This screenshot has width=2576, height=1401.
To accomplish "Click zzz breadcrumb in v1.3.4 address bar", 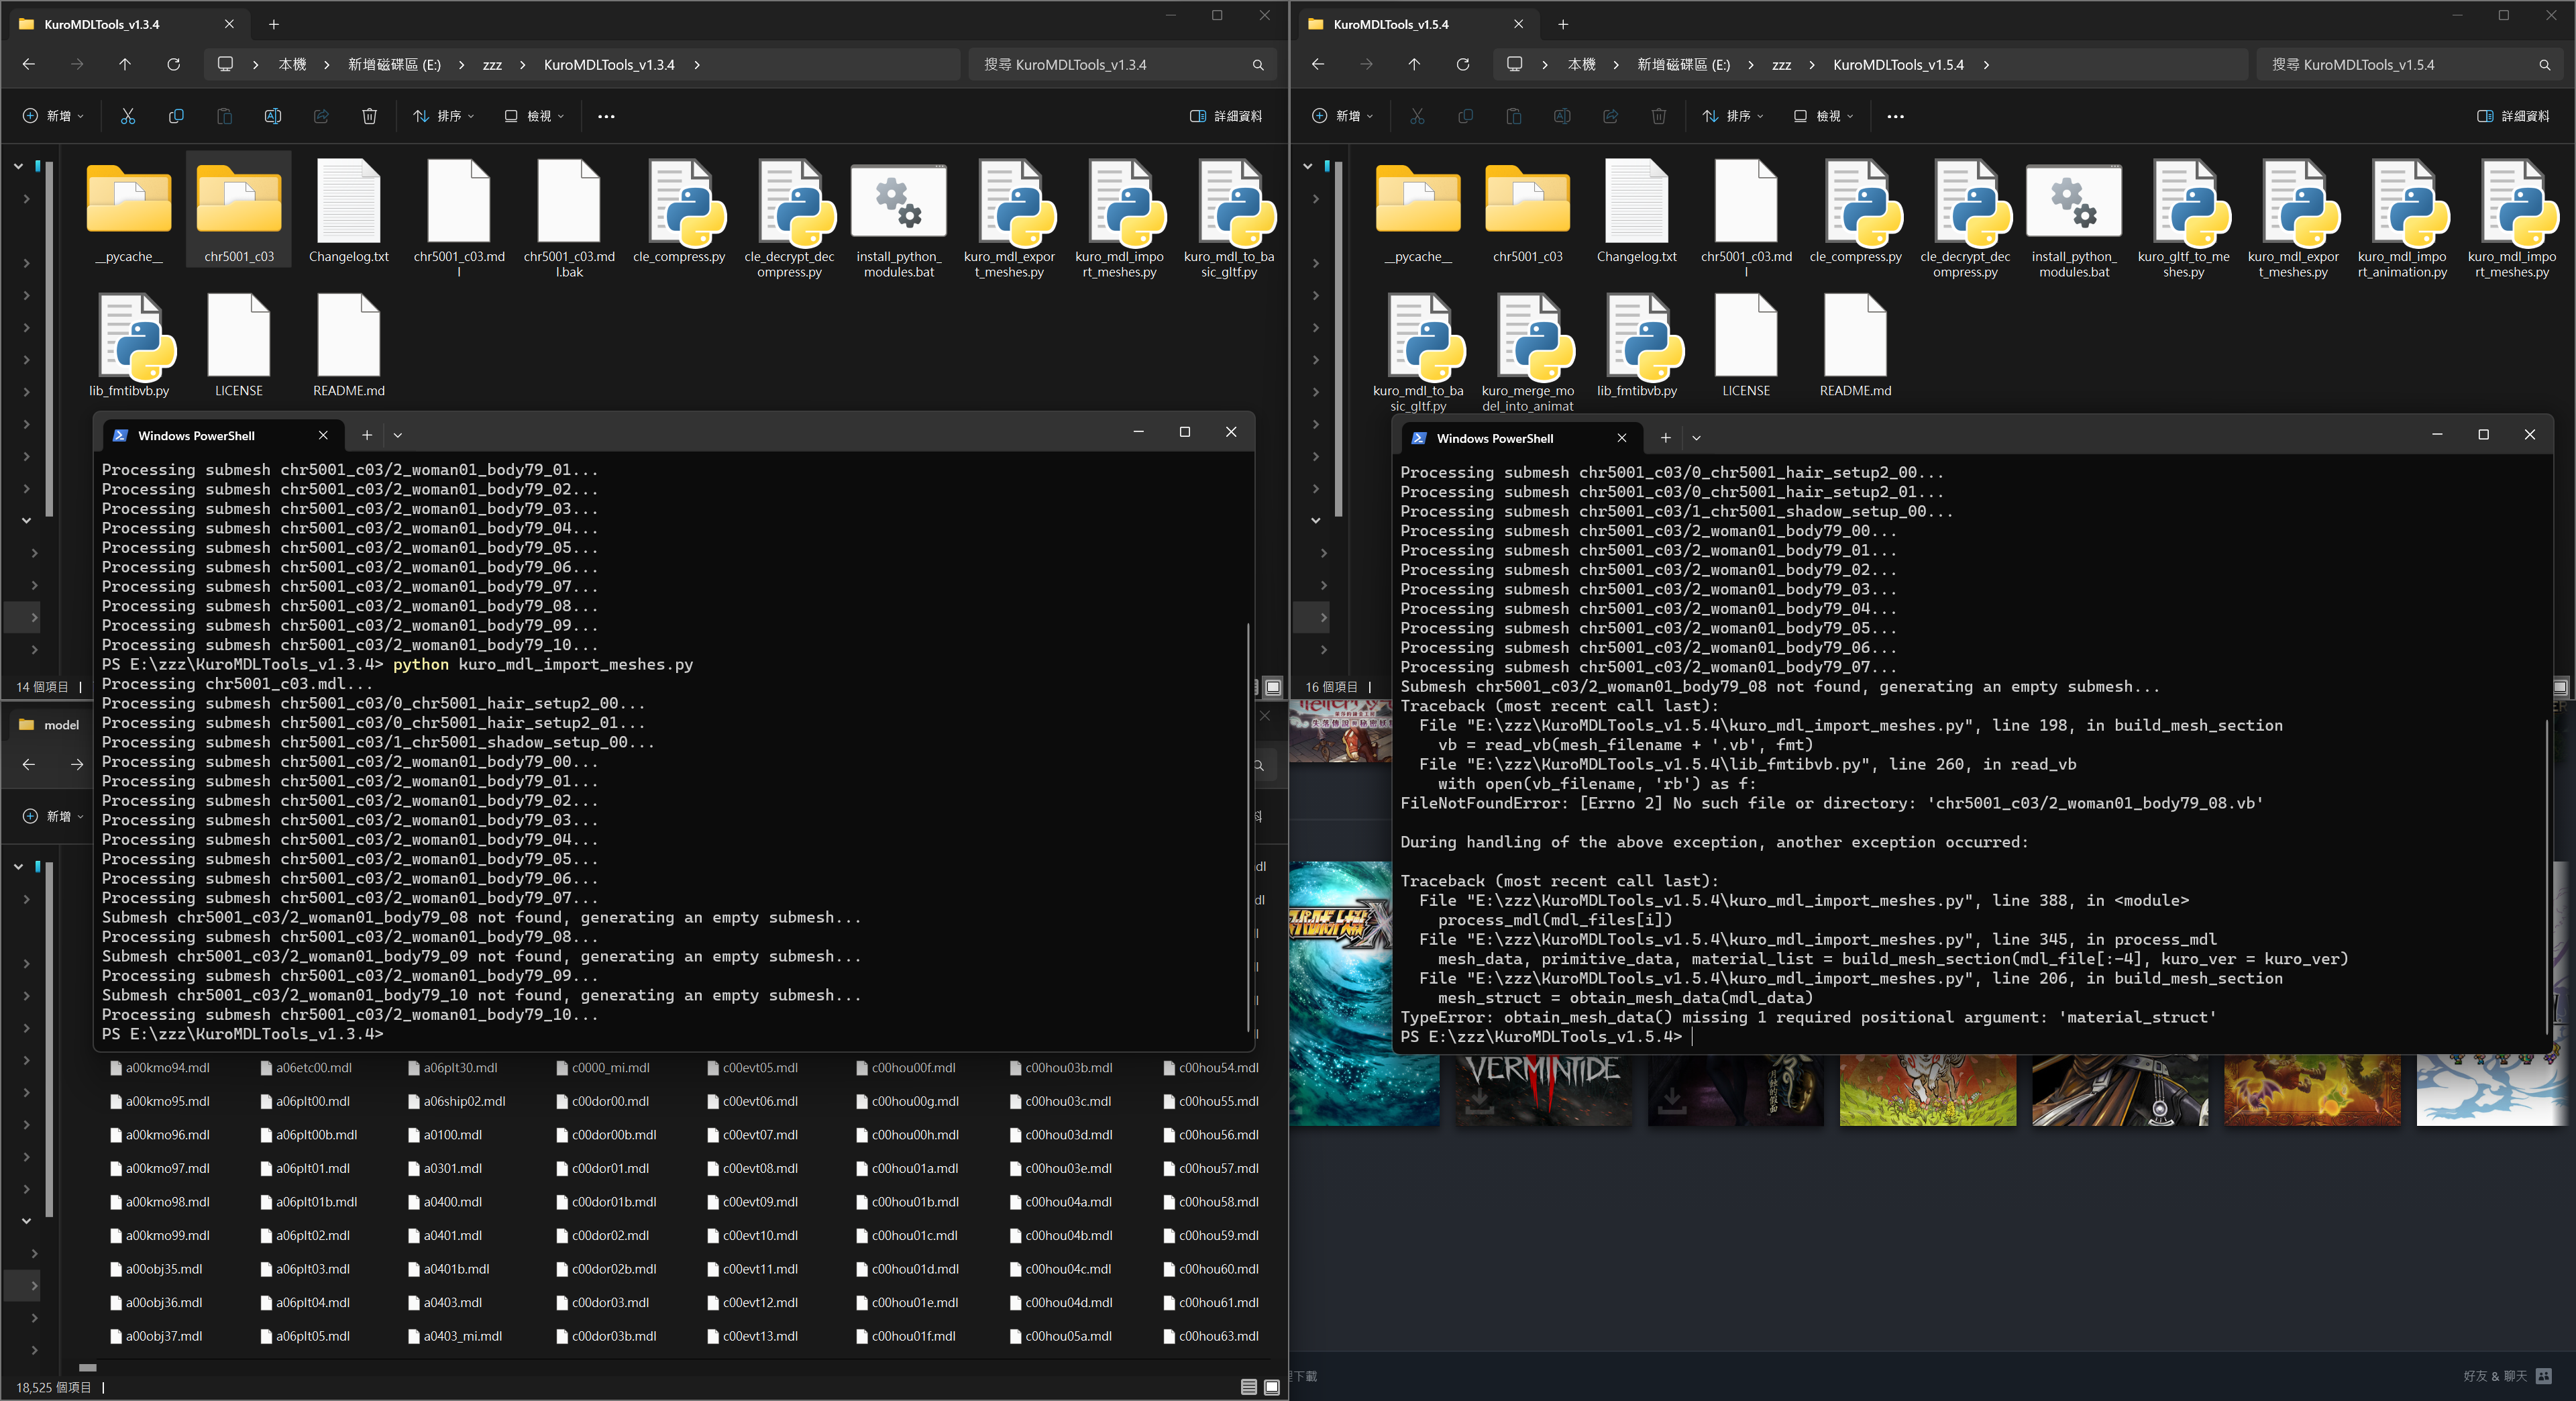I will 492,64.
